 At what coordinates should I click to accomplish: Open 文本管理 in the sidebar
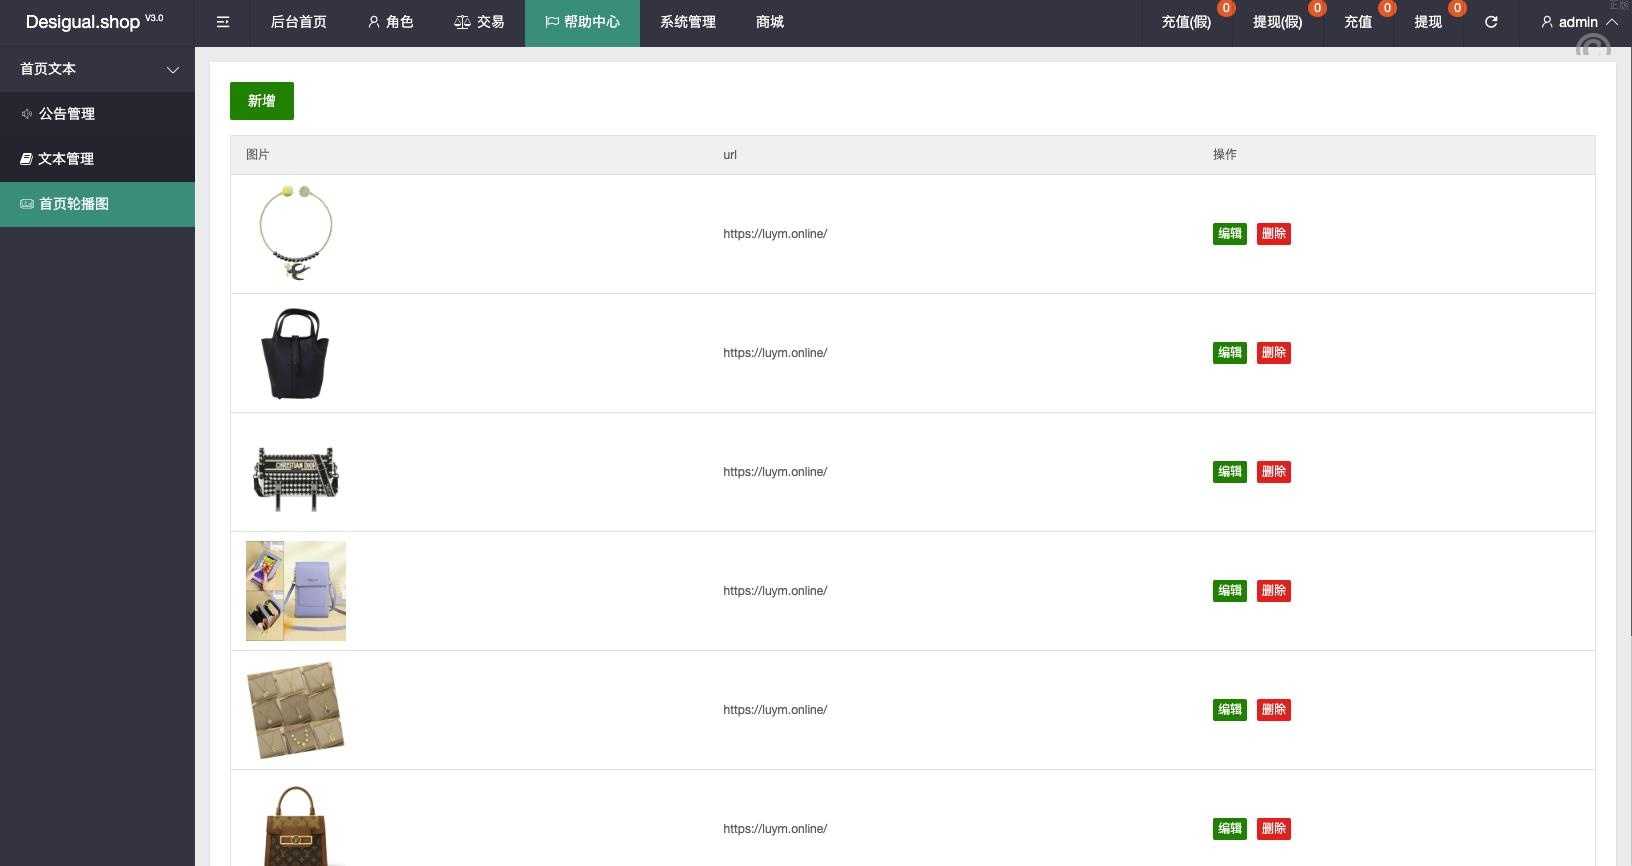click(66, 159)
